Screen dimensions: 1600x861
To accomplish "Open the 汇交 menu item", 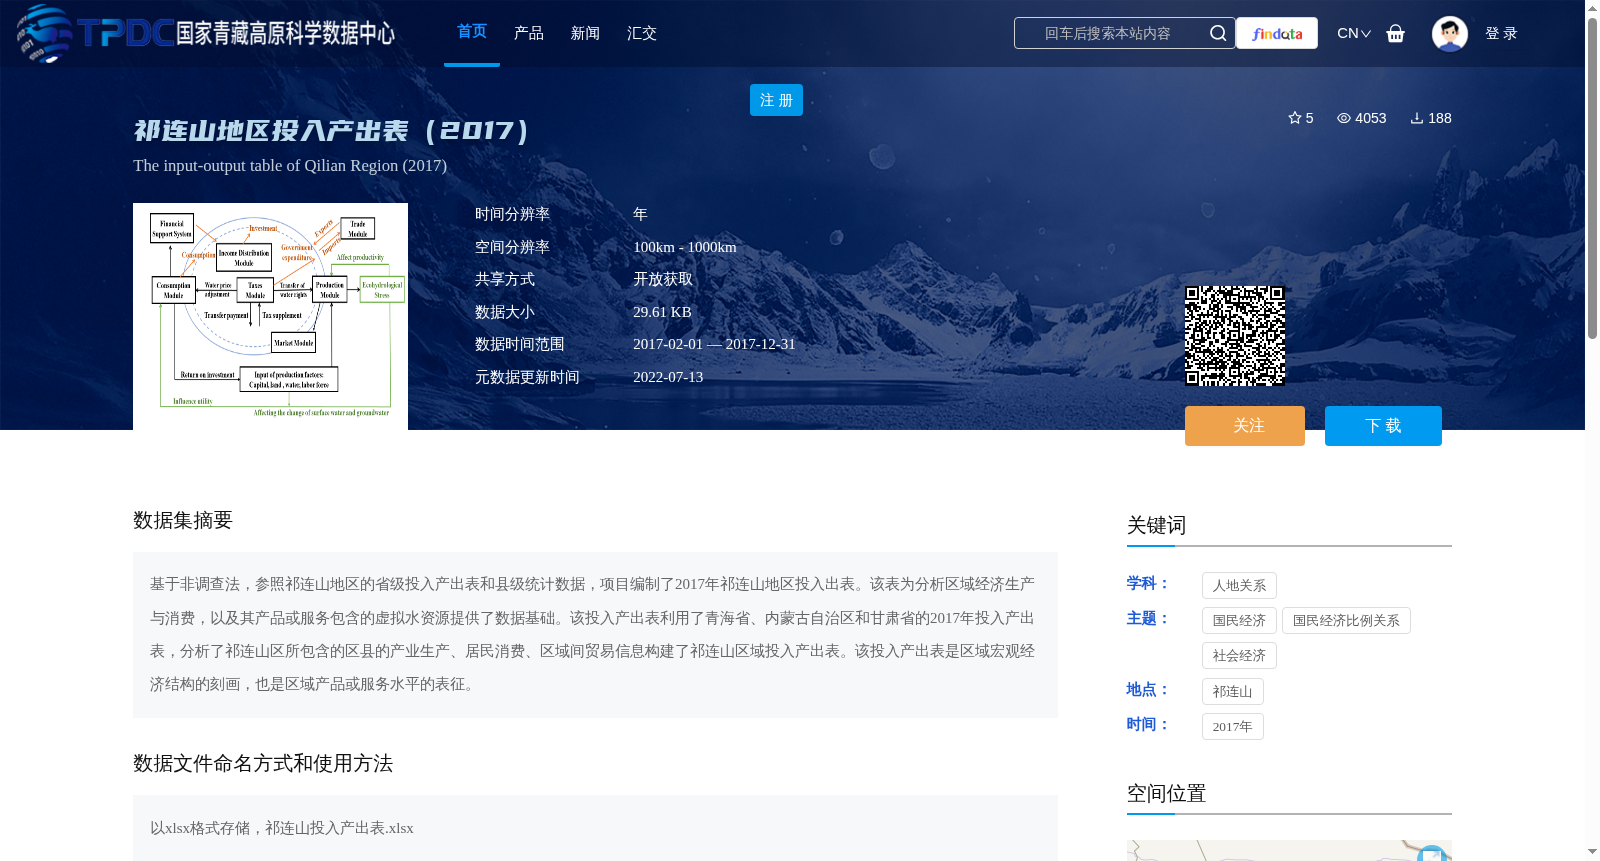I will [642, 33].
